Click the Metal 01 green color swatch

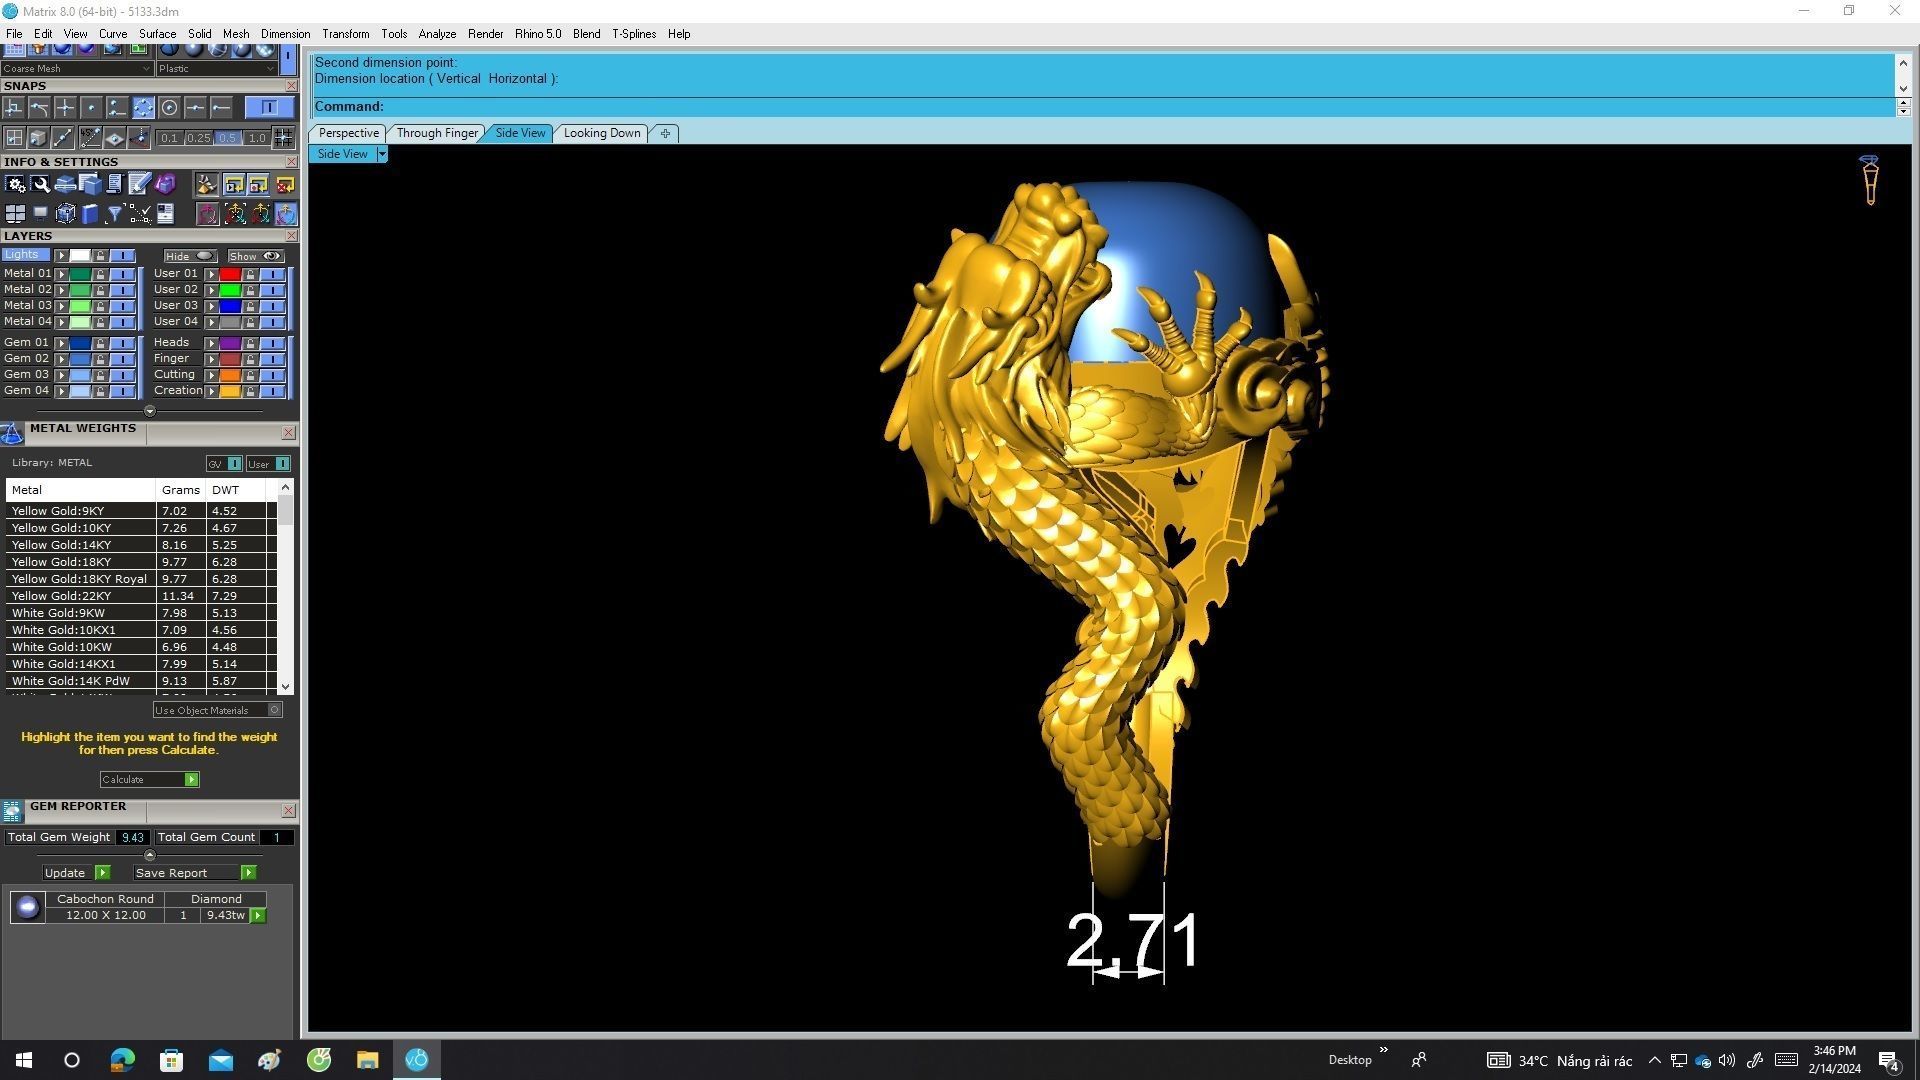pos(80,274)
